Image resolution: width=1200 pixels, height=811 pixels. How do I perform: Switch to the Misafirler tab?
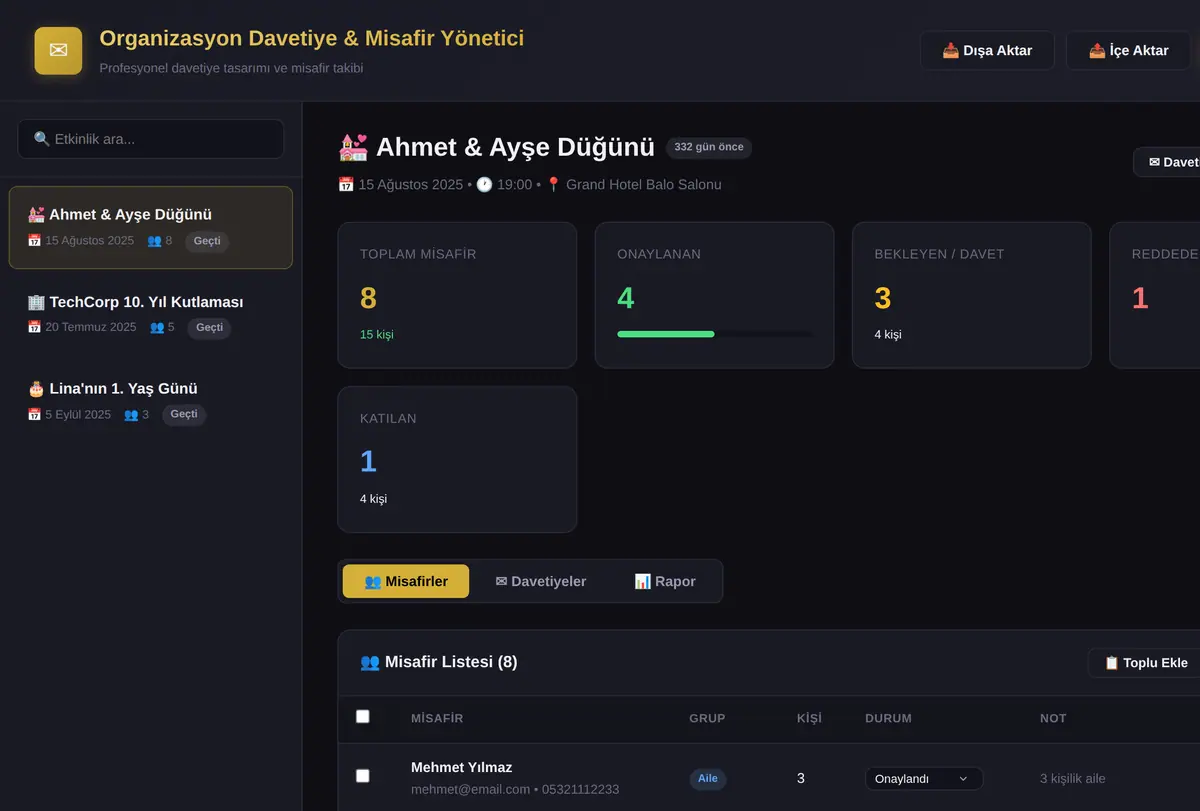406,581
